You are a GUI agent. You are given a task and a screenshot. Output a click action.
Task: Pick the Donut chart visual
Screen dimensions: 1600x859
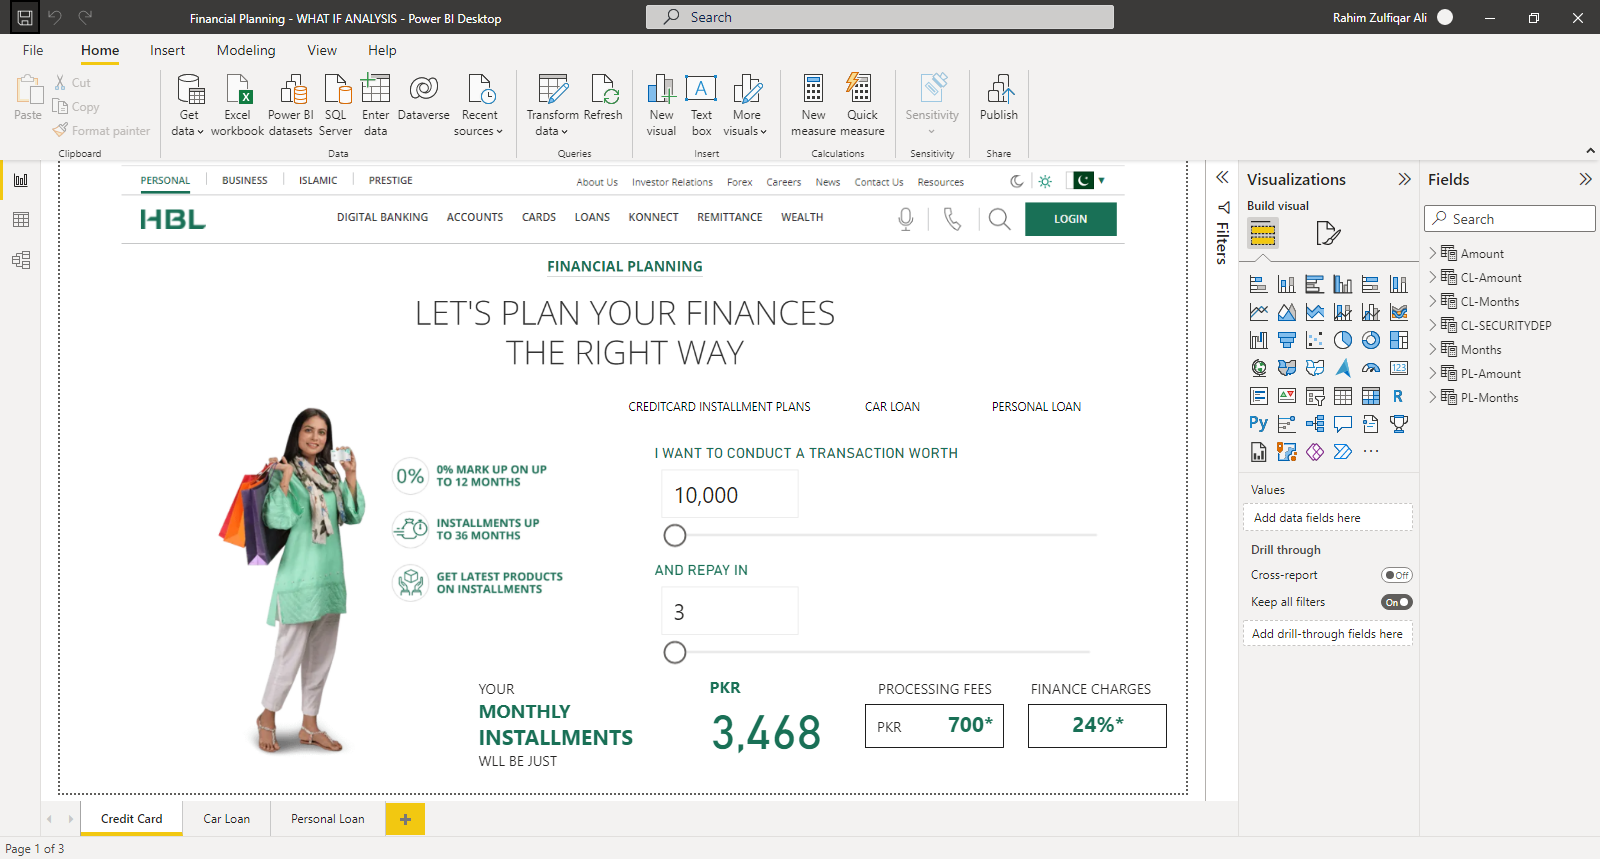pos(1371,340)
